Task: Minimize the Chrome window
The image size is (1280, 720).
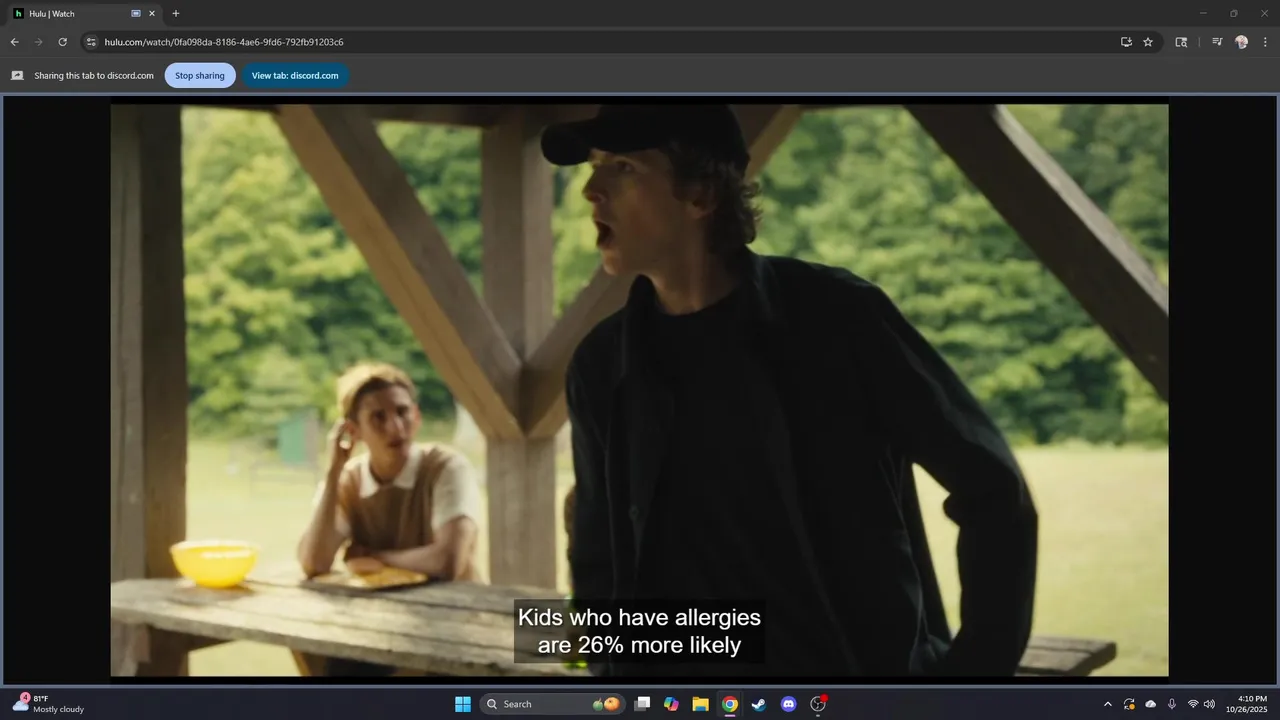Action: (x=1203, y=13)
